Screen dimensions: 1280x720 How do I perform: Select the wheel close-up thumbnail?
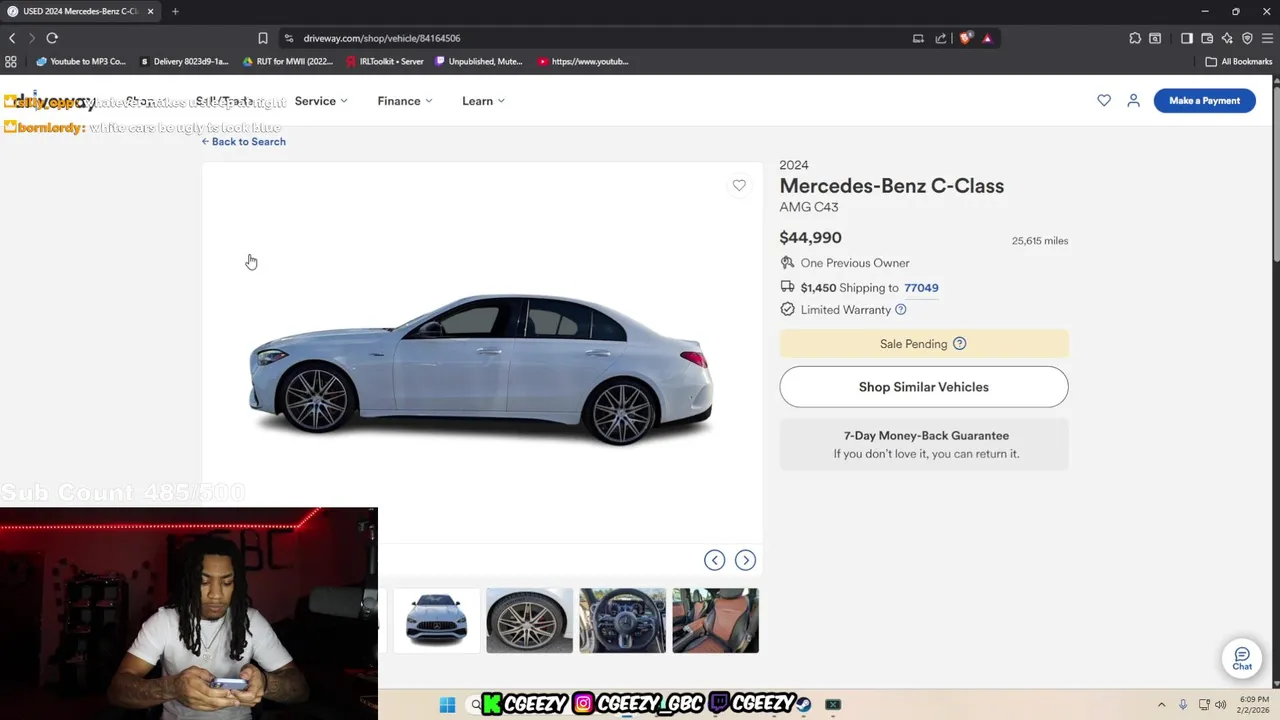click(x=529, y=620)
